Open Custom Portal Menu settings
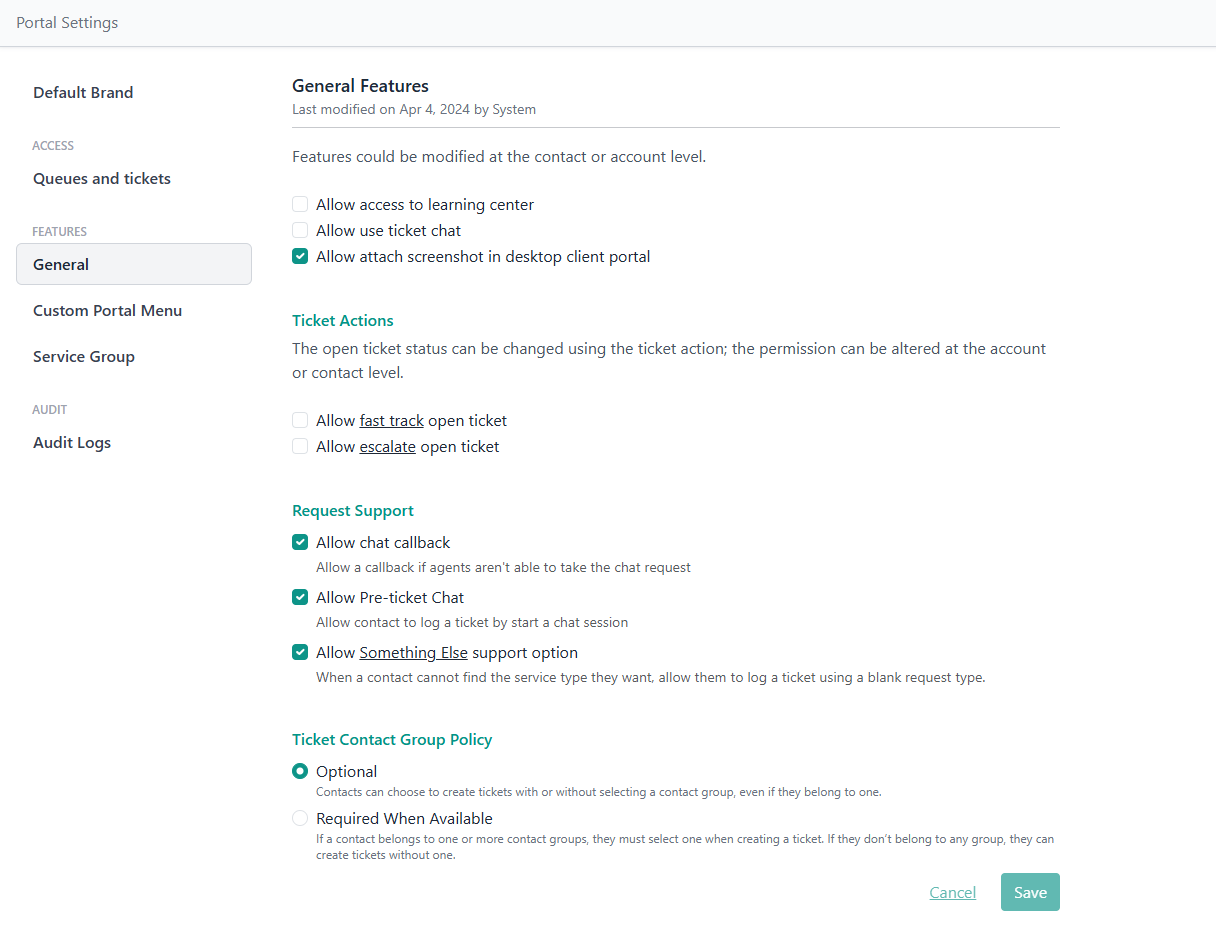 point(108,310)
